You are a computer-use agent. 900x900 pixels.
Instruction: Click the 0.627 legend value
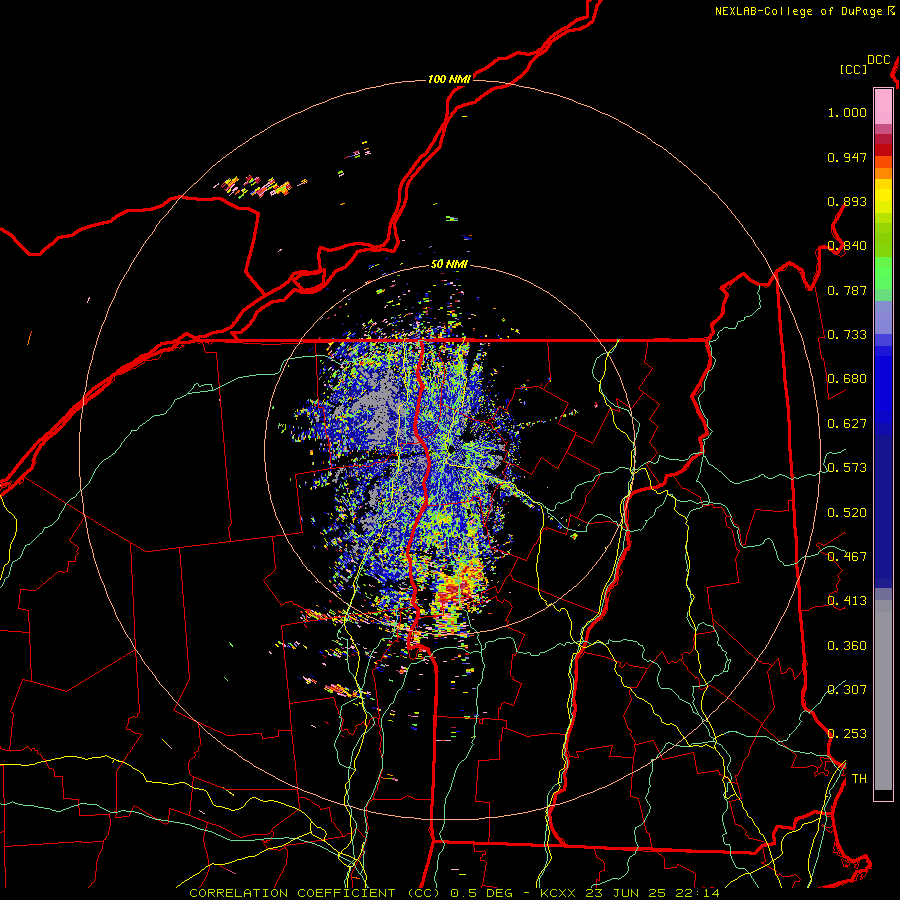[x=847, y=424]
